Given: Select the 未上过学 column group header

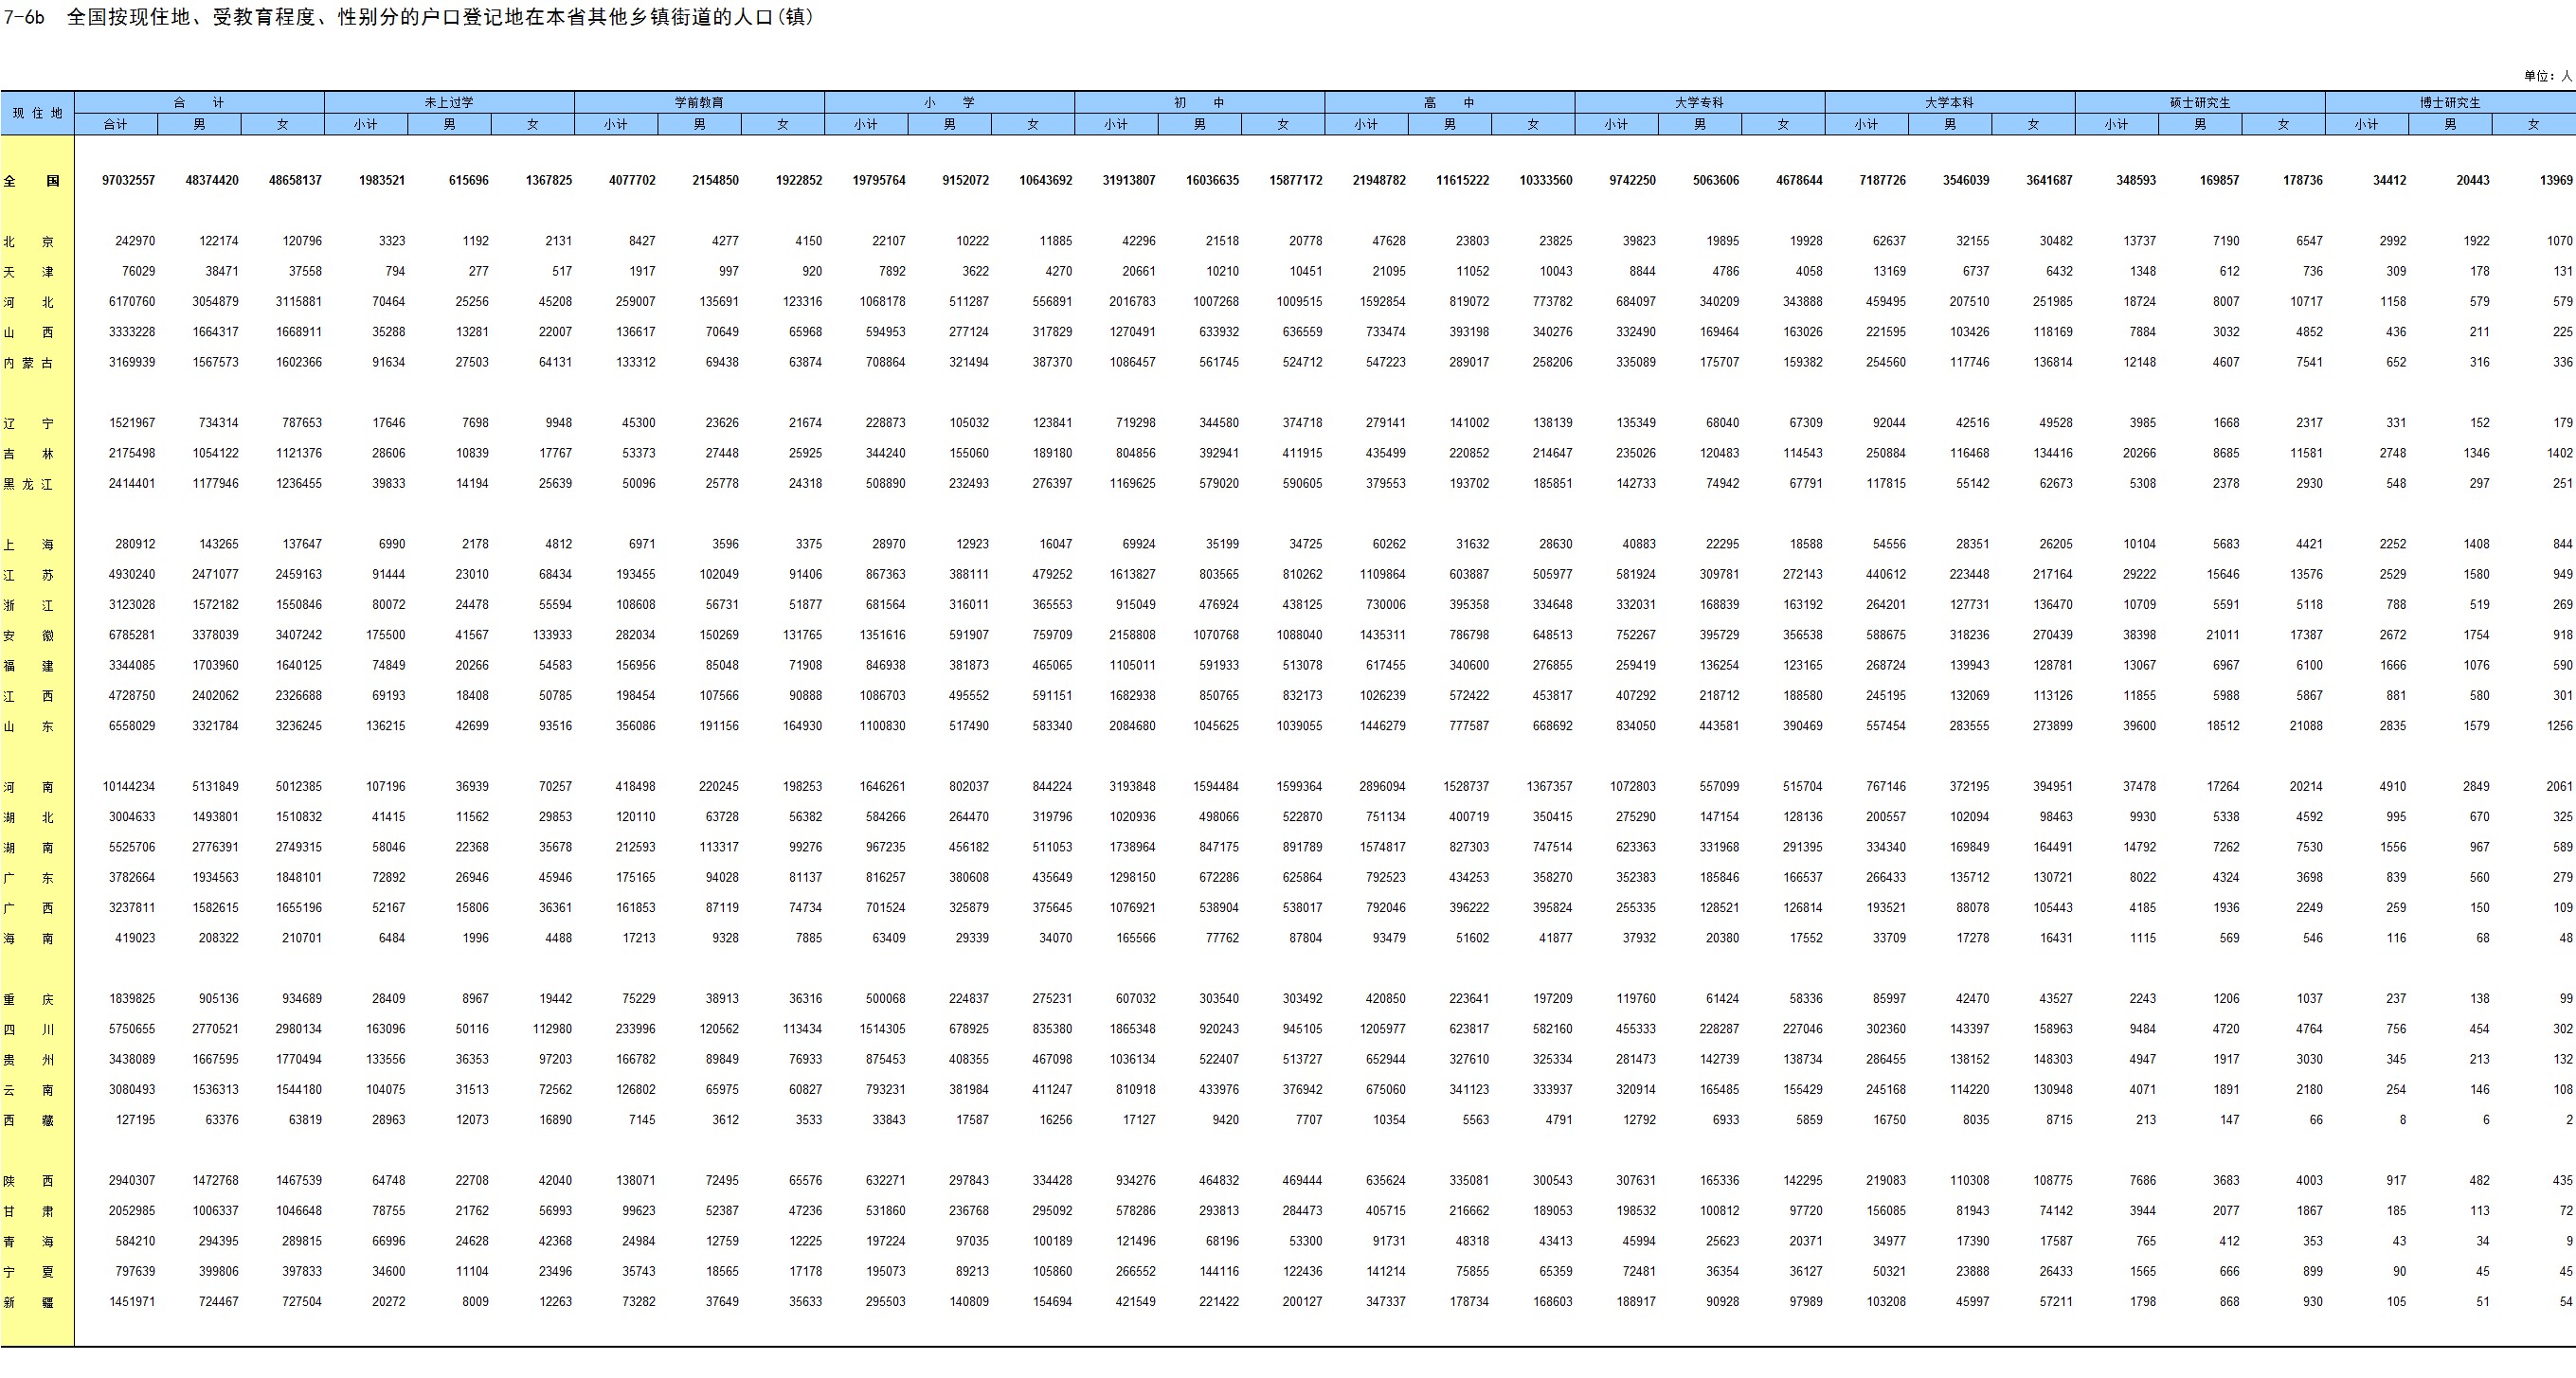Looking at the screenshot, I should [449, 102].
